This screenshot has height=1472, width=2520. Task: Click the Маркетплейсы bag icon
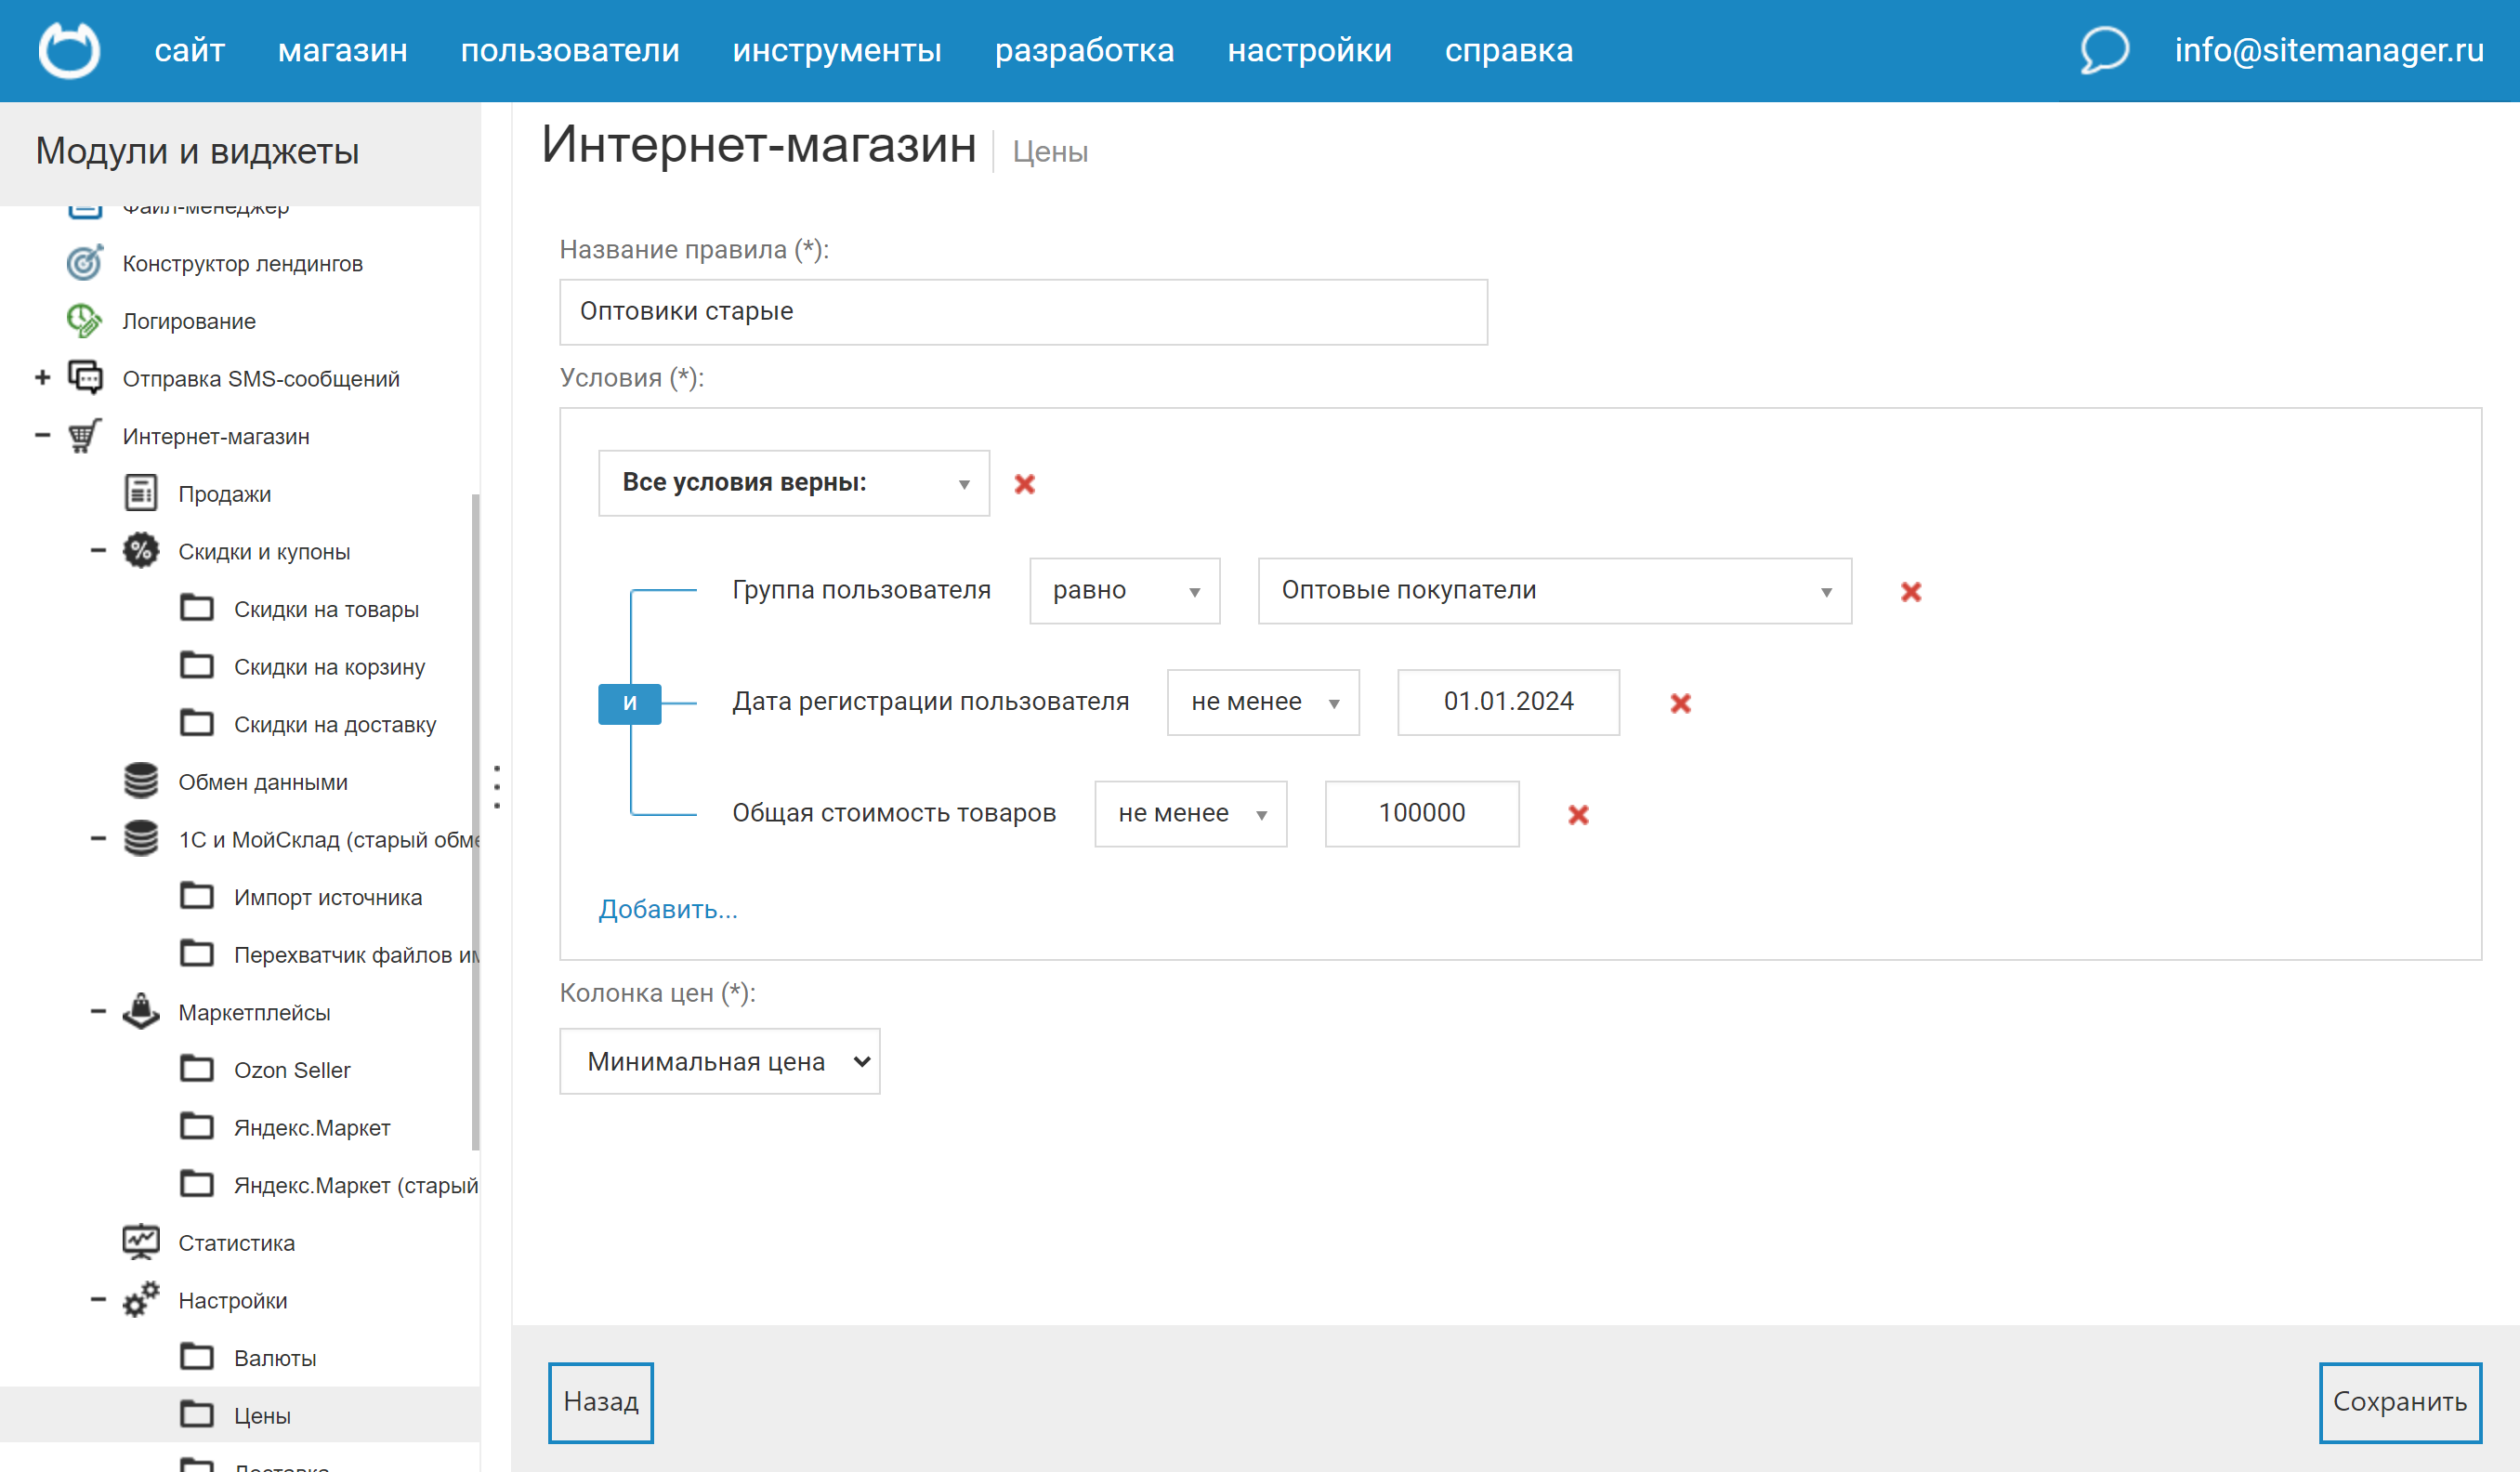pyautogui.click(x=141, y=1011)
